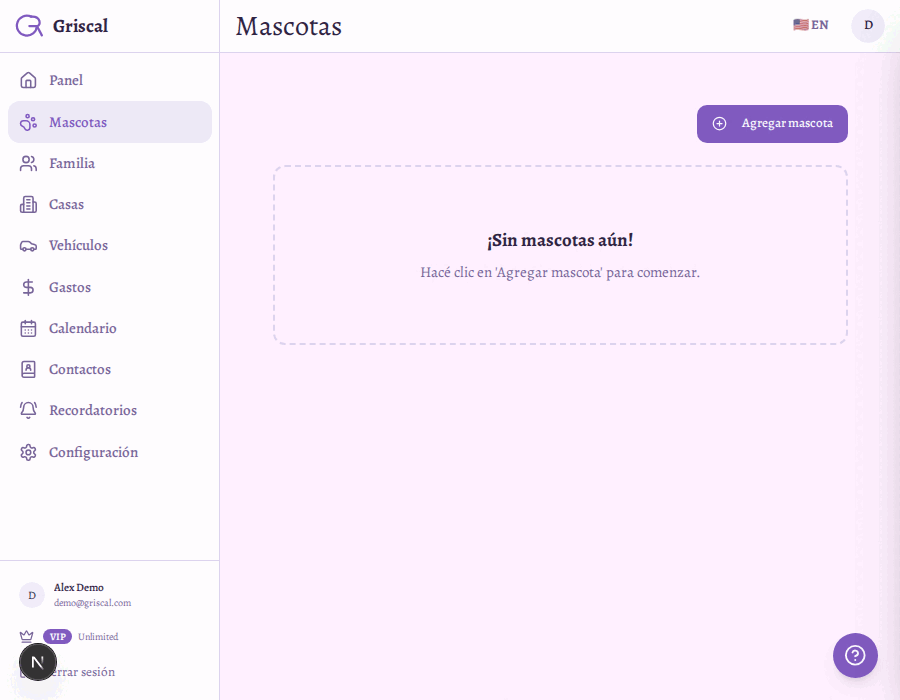Open Gastos via the dollar icon
Image resolution: width=900 pixels, height=700 pixels.
click(28, 288)
